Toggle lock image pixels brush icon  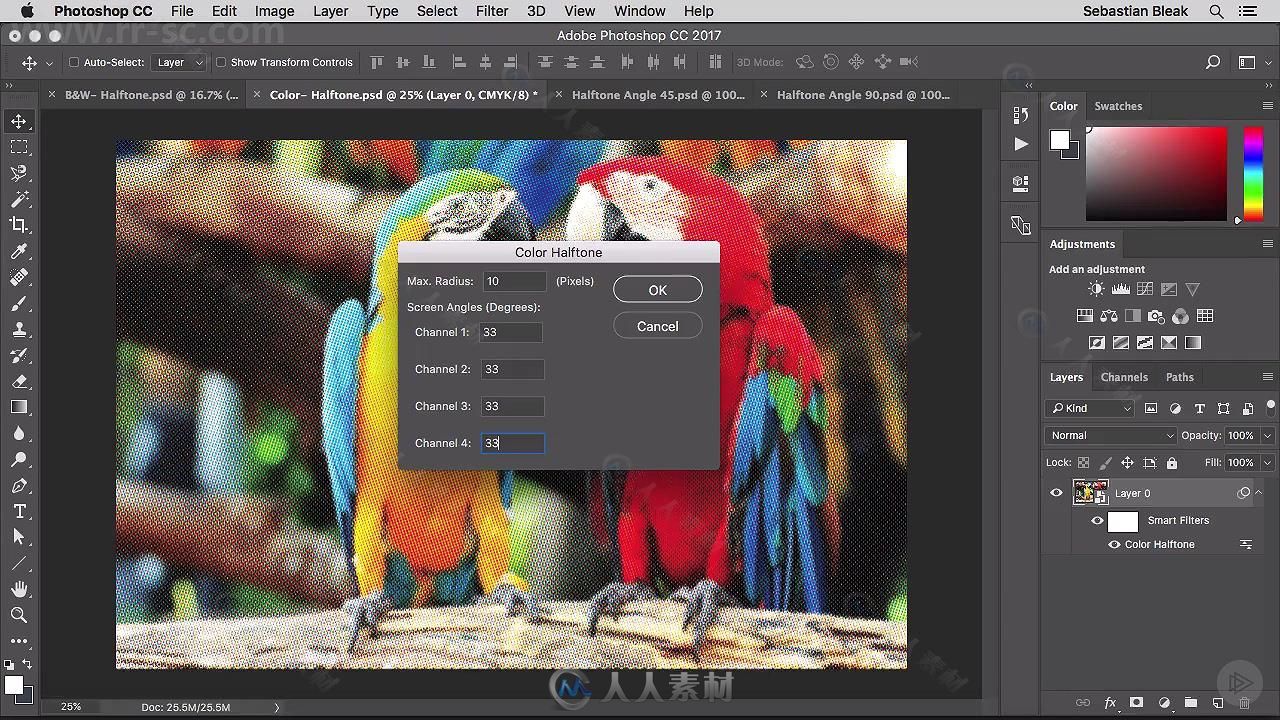click(x=1105, y=463)
